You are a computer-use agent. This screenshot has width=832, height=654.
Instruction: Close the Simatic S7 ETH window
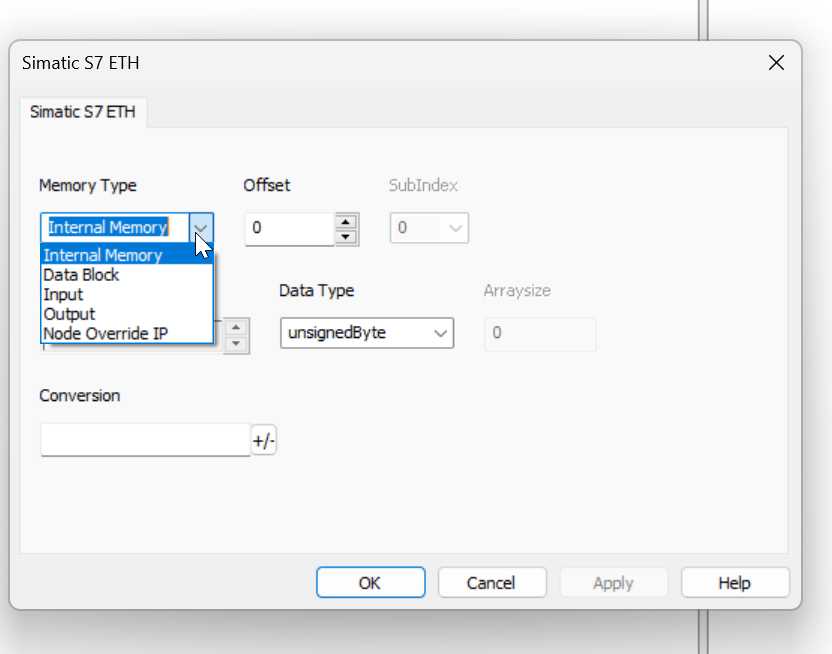776,63
